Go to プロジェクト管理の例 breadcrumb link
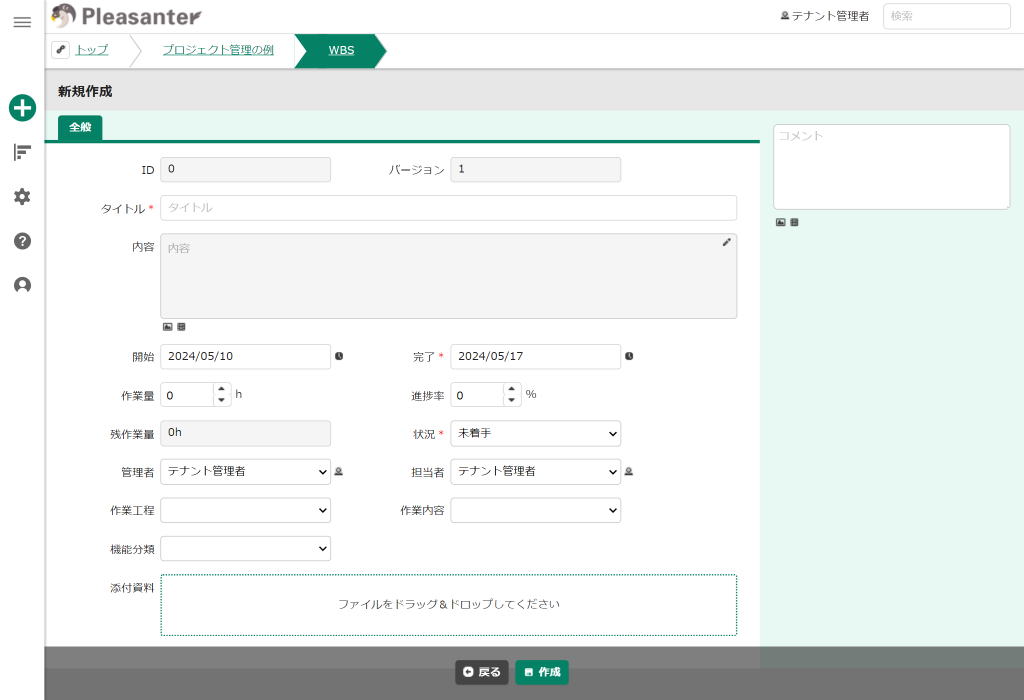The height and width of the screenshot is (700, 1024). tap(218, 50)
